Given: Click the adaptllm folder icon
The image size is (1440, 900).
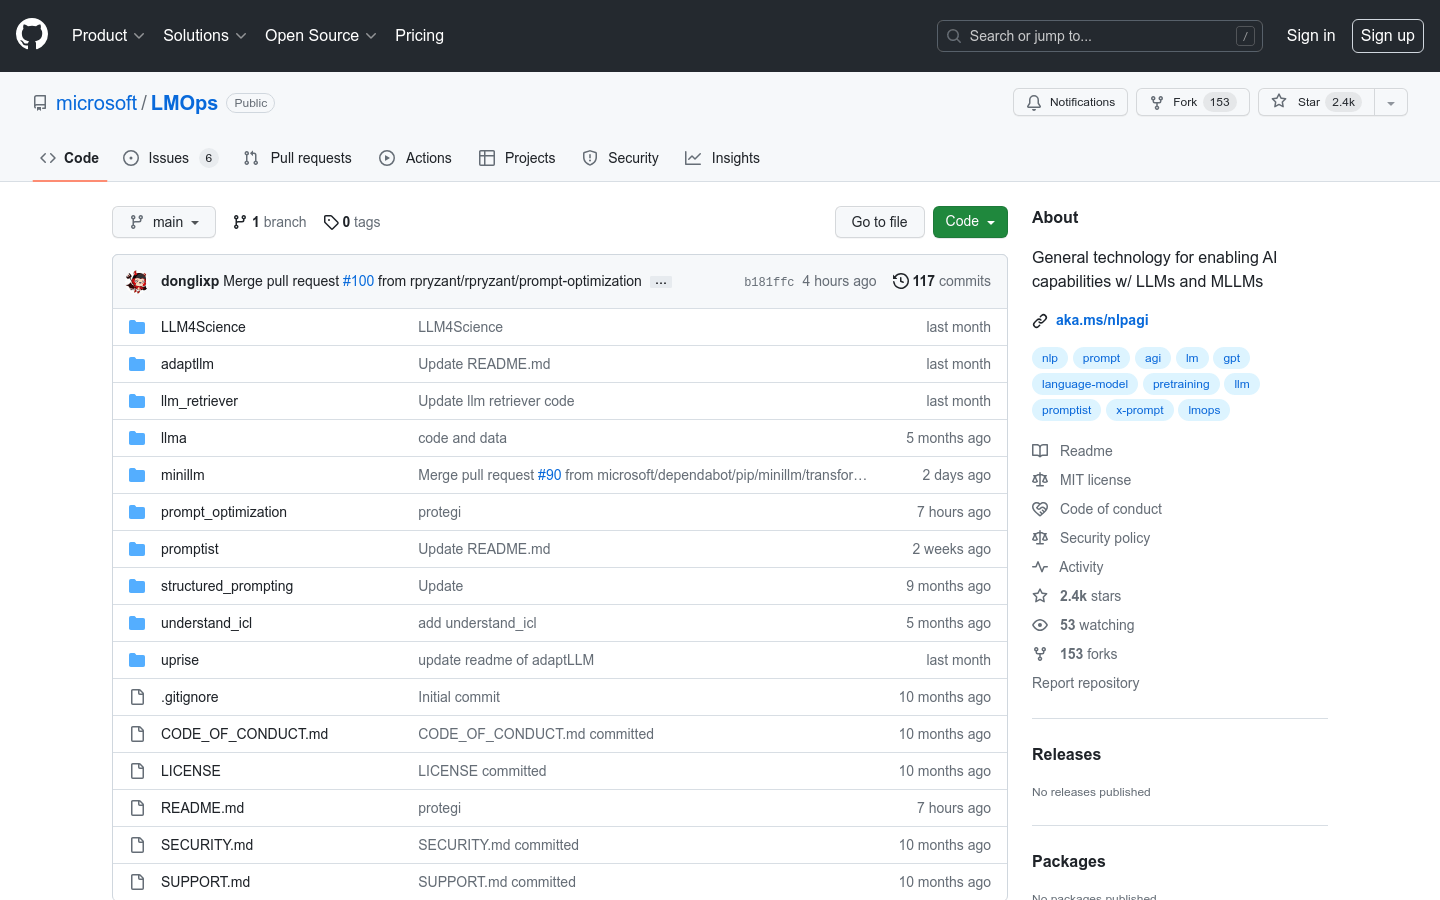Looking at the screenshot, I should [137, 364].
